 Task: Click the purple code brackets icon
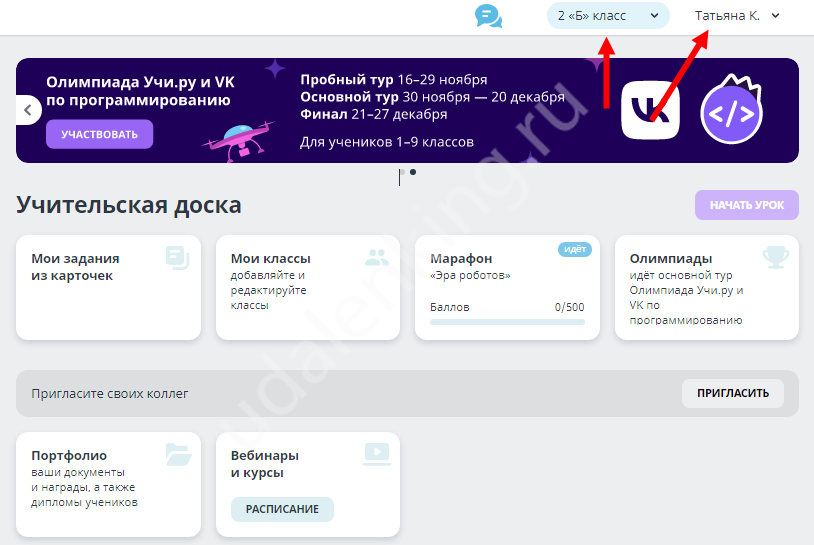pyautogui.click(x=731, y=112)
